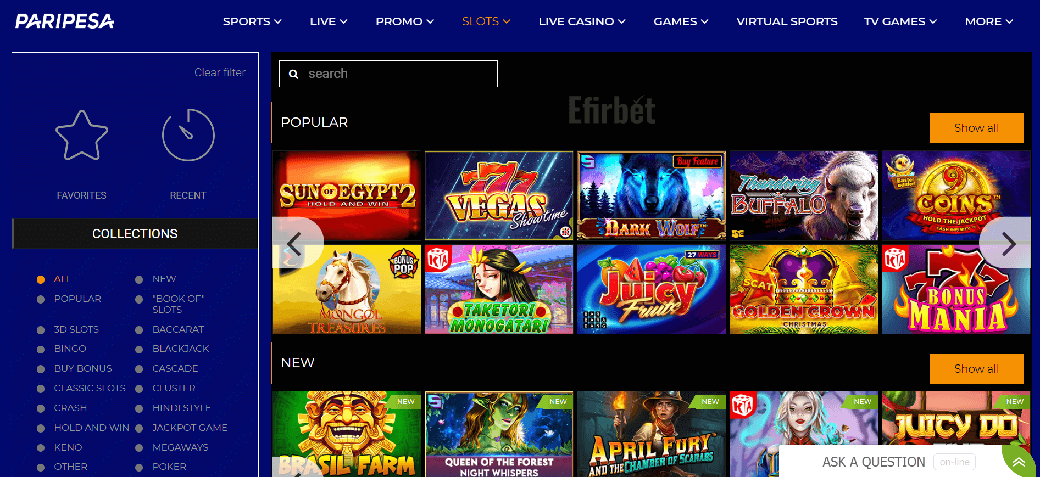Image resolution: width=1040 pixels, height=477 pixels.
Task: Click the Clear filter link
Action: 220,72
